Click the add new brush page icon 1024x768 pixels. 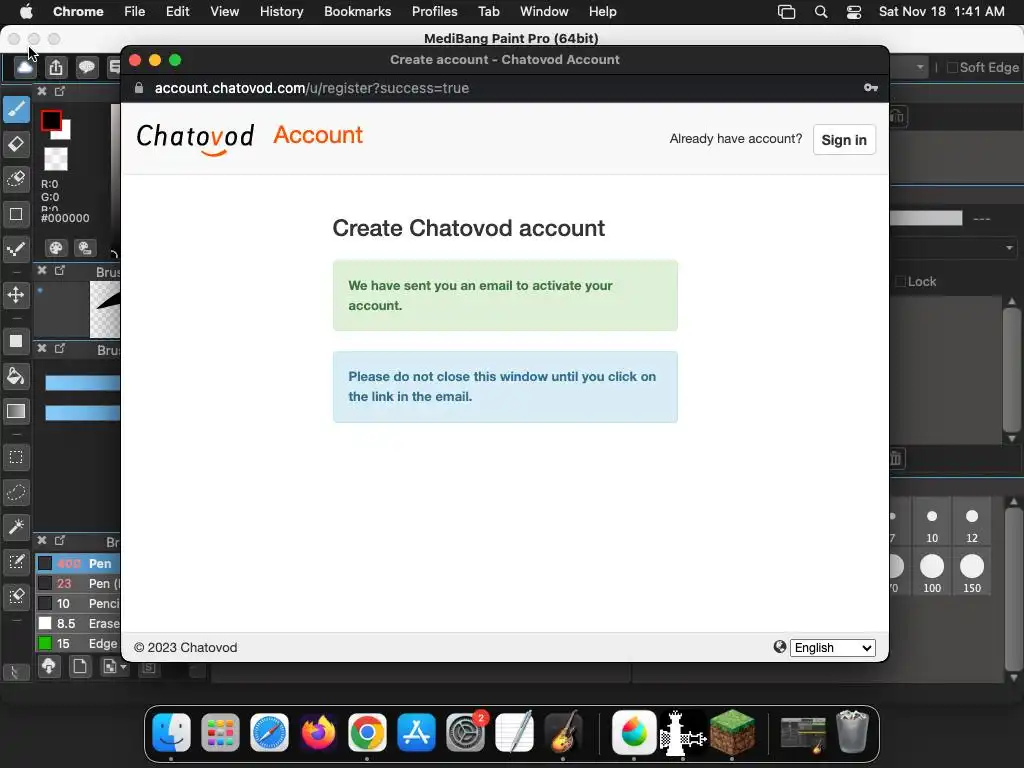coord(80,666)
